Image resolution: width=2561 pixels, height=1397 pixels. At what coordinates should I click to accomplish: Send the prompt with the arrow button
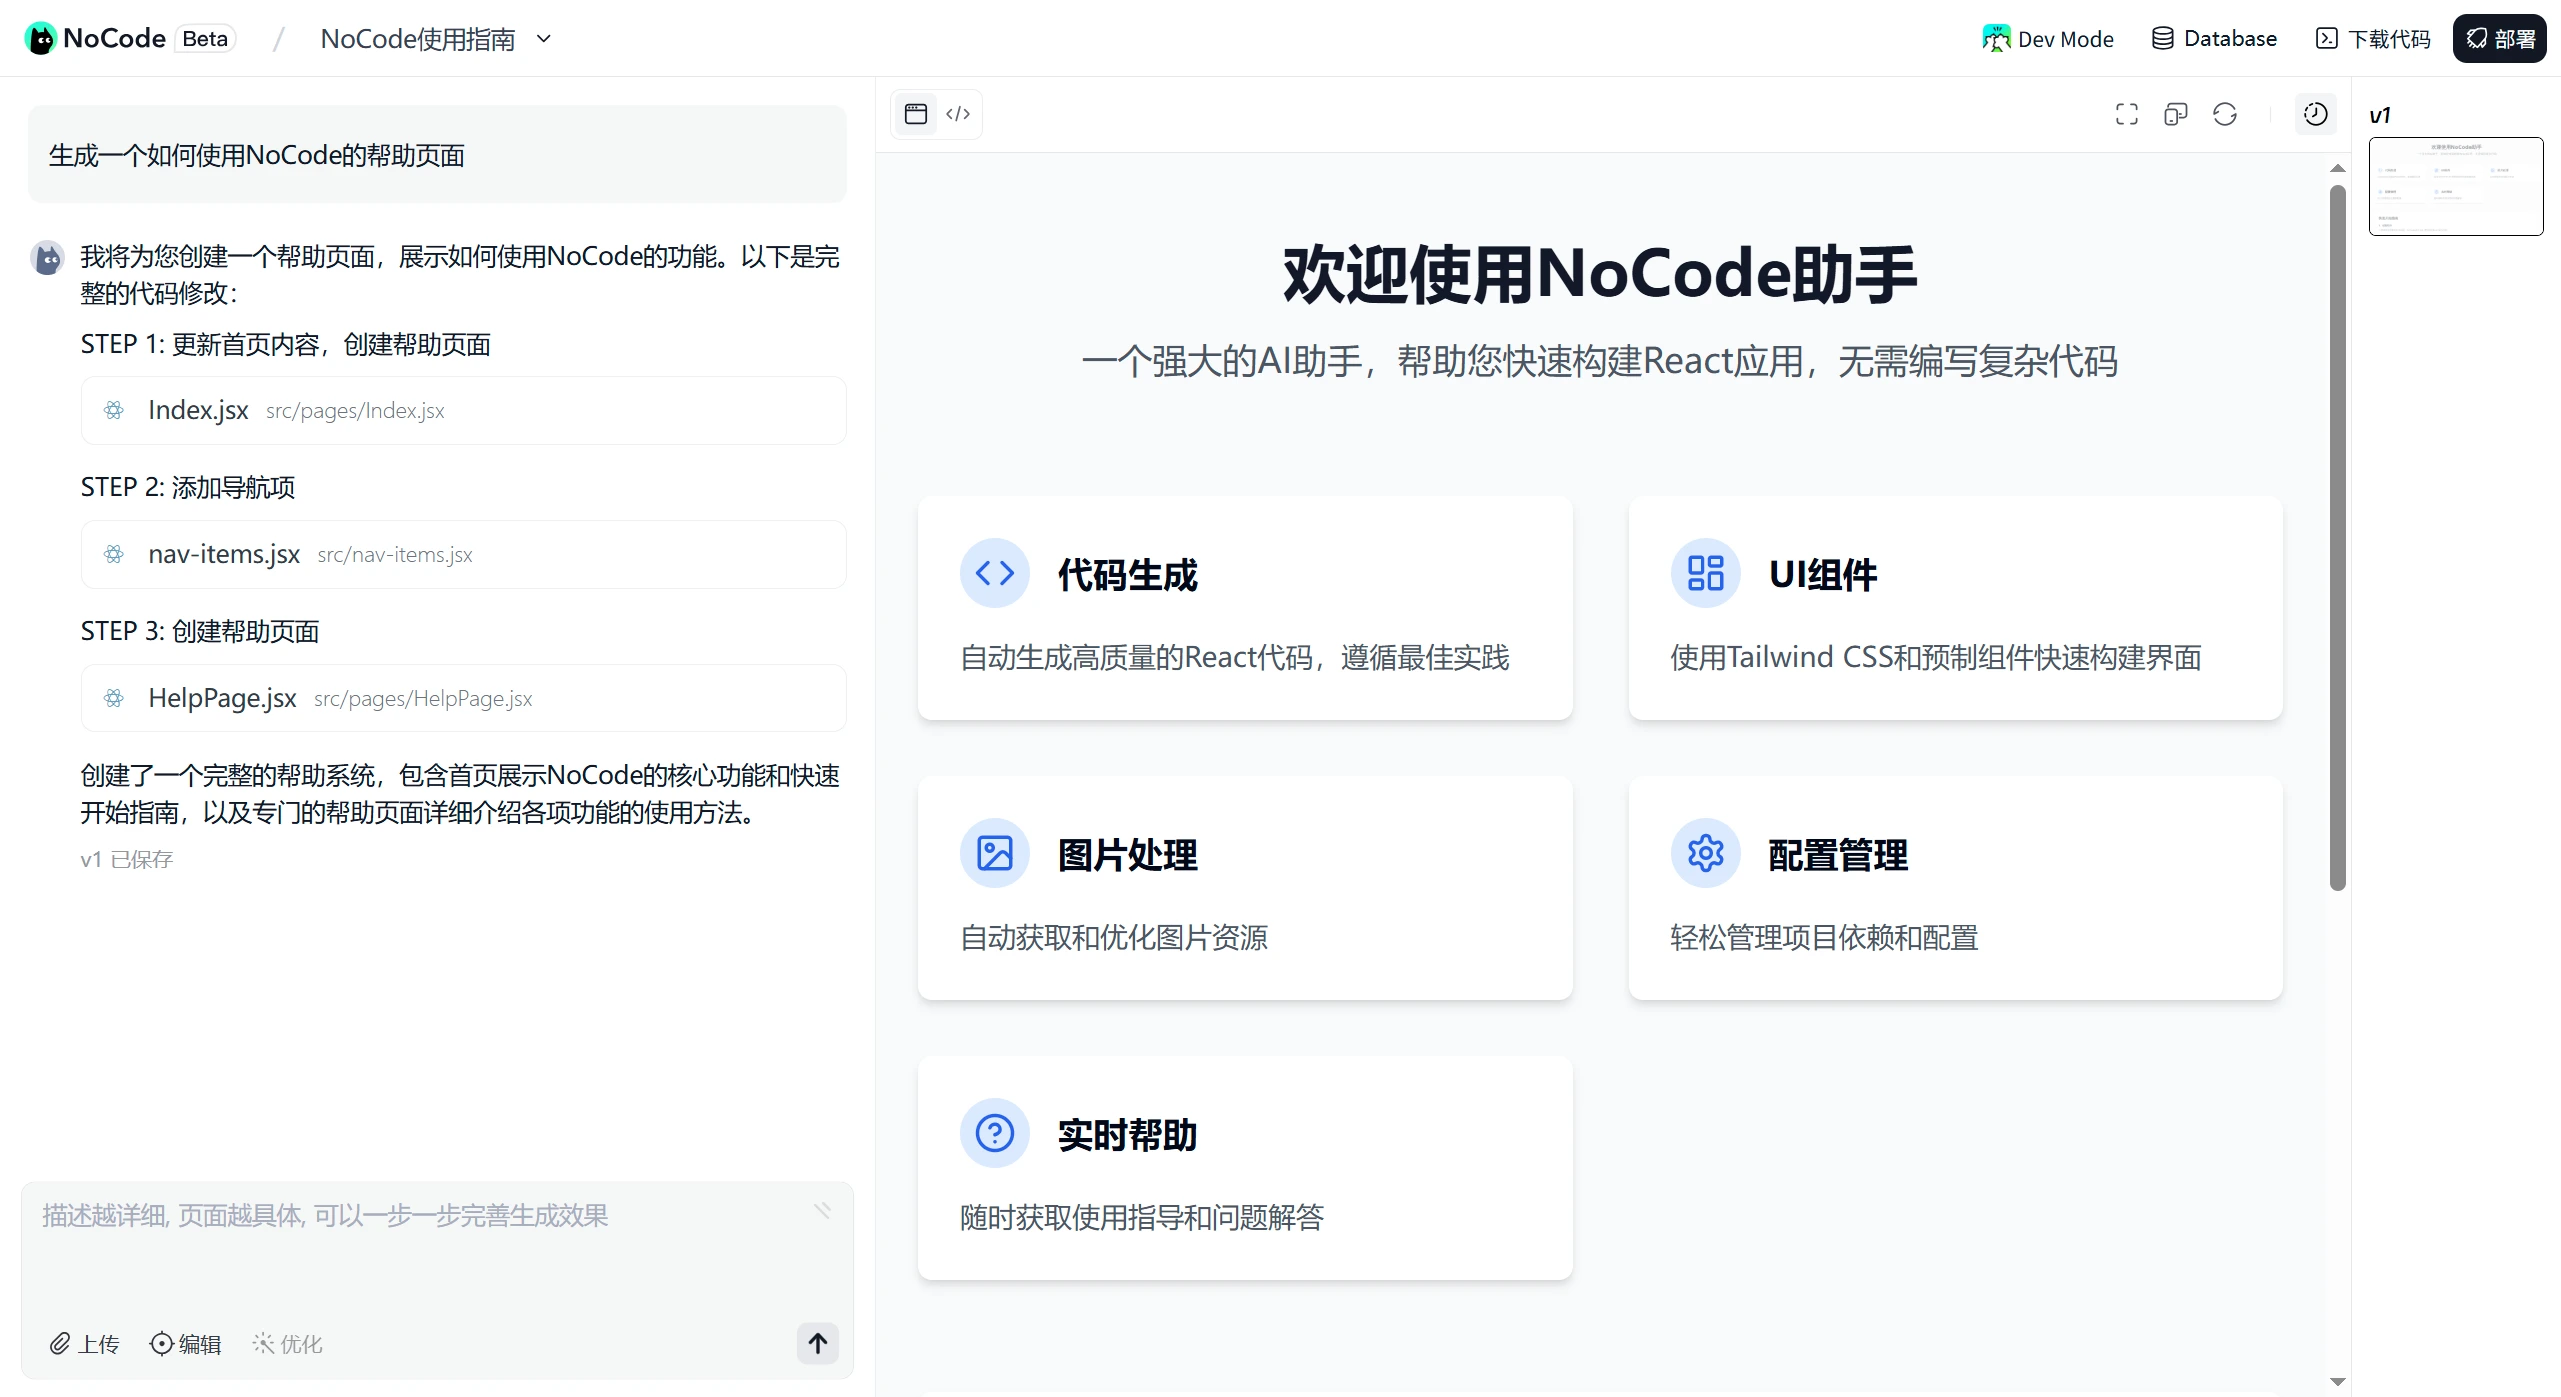(x=817, y=1344)
